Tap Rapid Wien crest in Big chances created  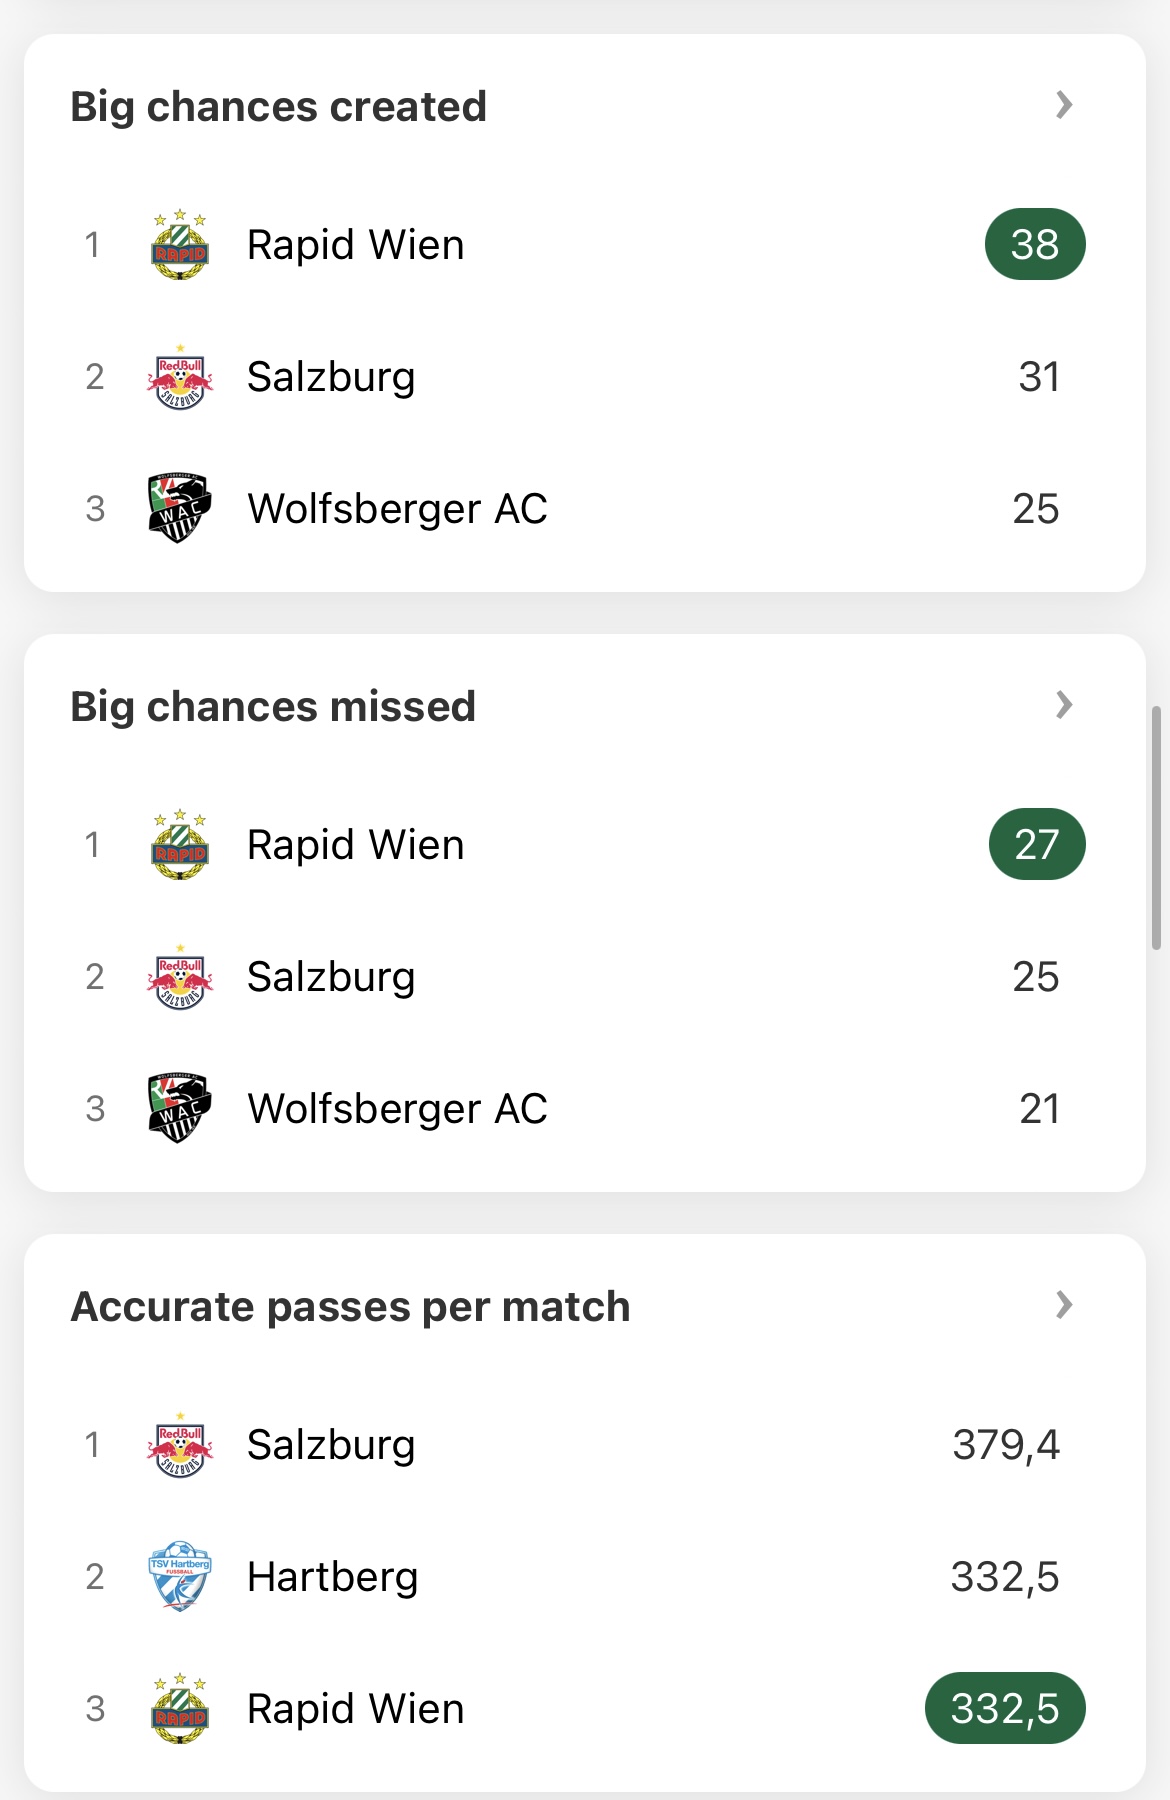(x=180, y=244)
